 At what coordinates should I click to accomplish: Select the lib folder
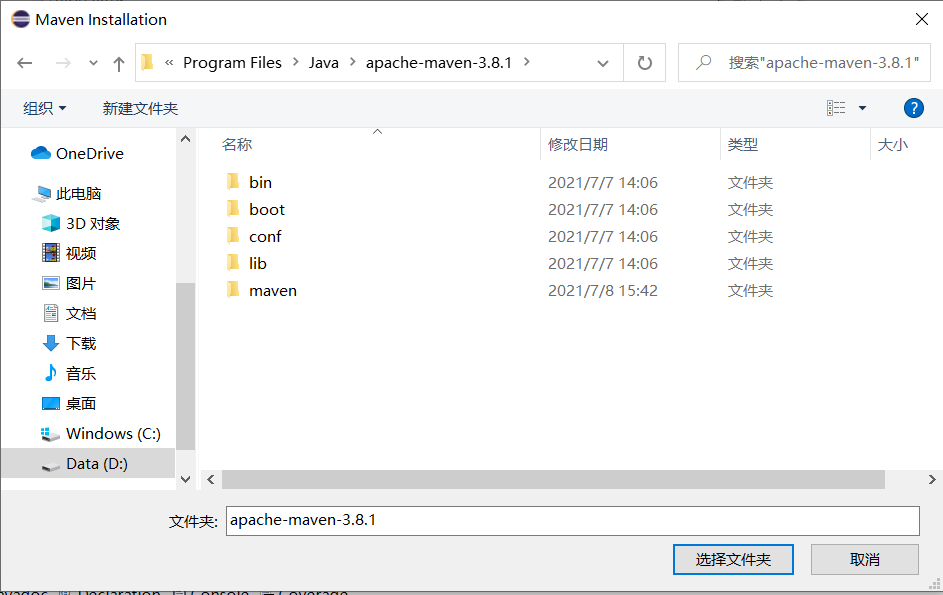coord(257,264)
